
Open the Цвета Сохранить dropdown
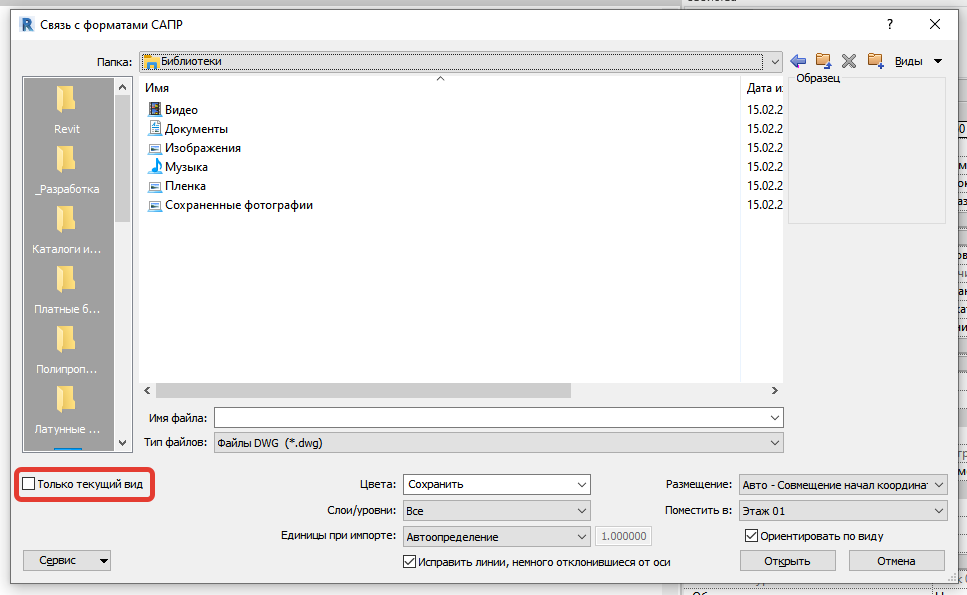(496, 484)
